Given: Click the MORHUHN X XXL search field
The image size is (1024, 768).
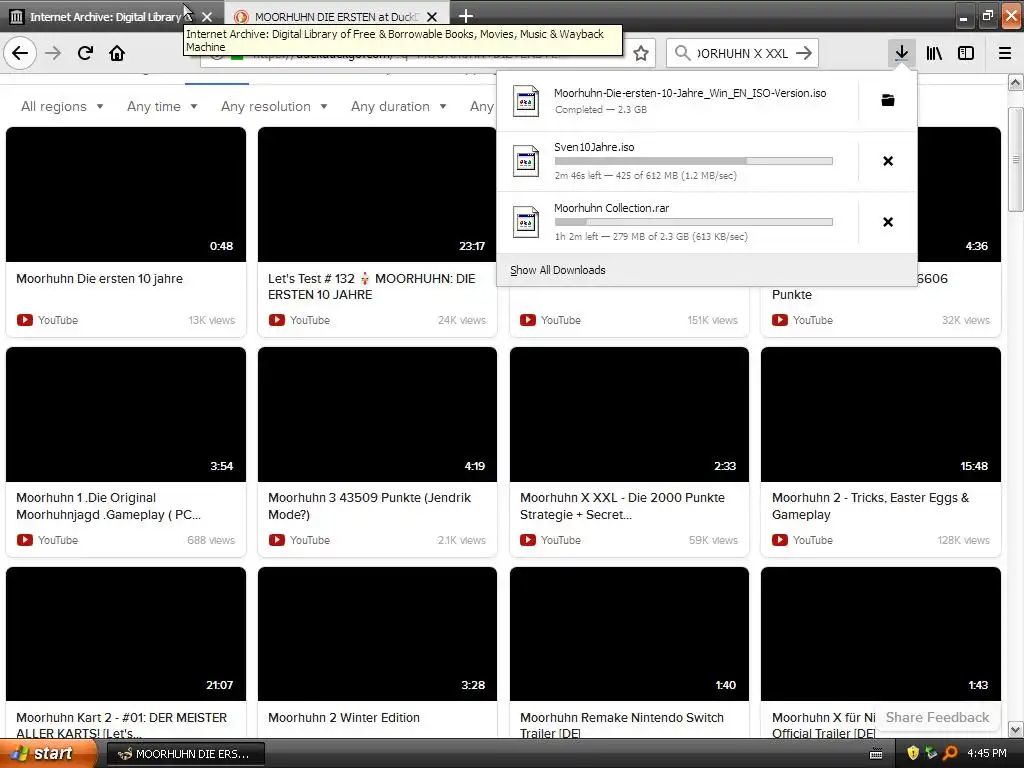Looking at the screenshot, I should [742, 53].
